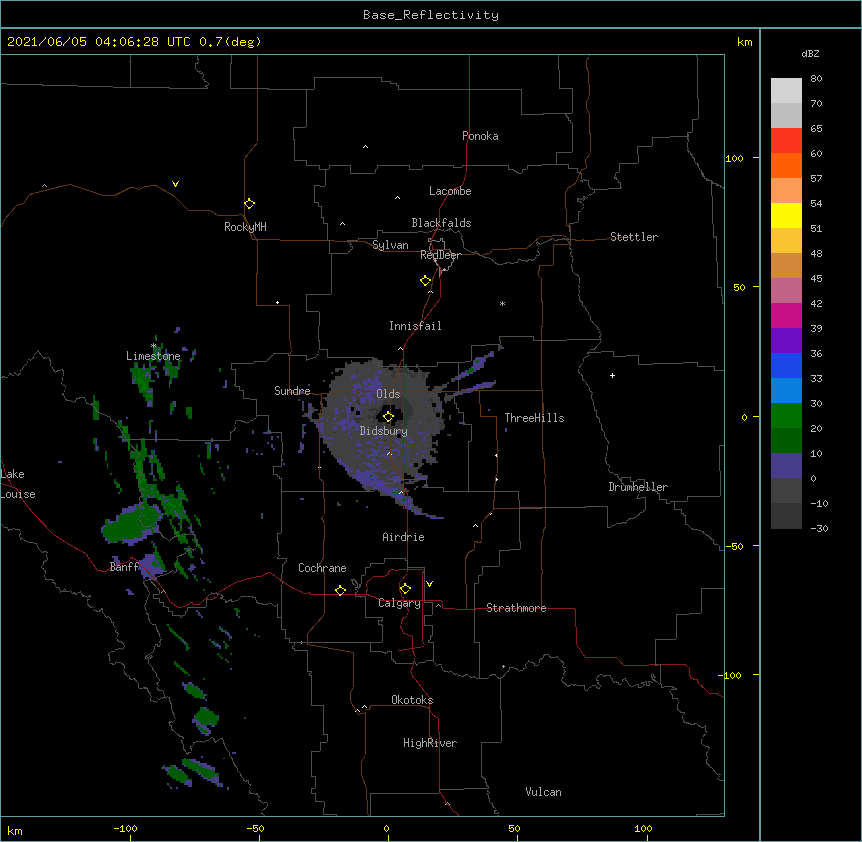862x842 pixels.
Task: Click the white asterisk marker east of Innisfail
Action: [x=502, y=303]
